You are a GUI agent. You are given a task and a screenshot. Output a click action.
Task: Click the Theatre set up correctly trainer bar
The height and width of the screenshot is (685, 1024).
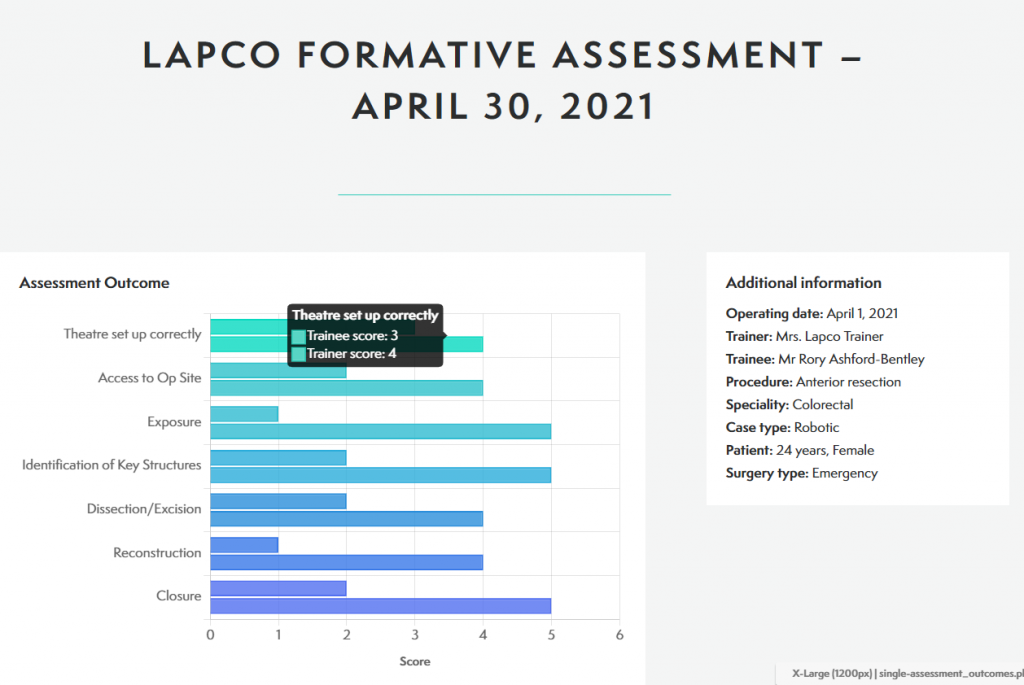346,344
